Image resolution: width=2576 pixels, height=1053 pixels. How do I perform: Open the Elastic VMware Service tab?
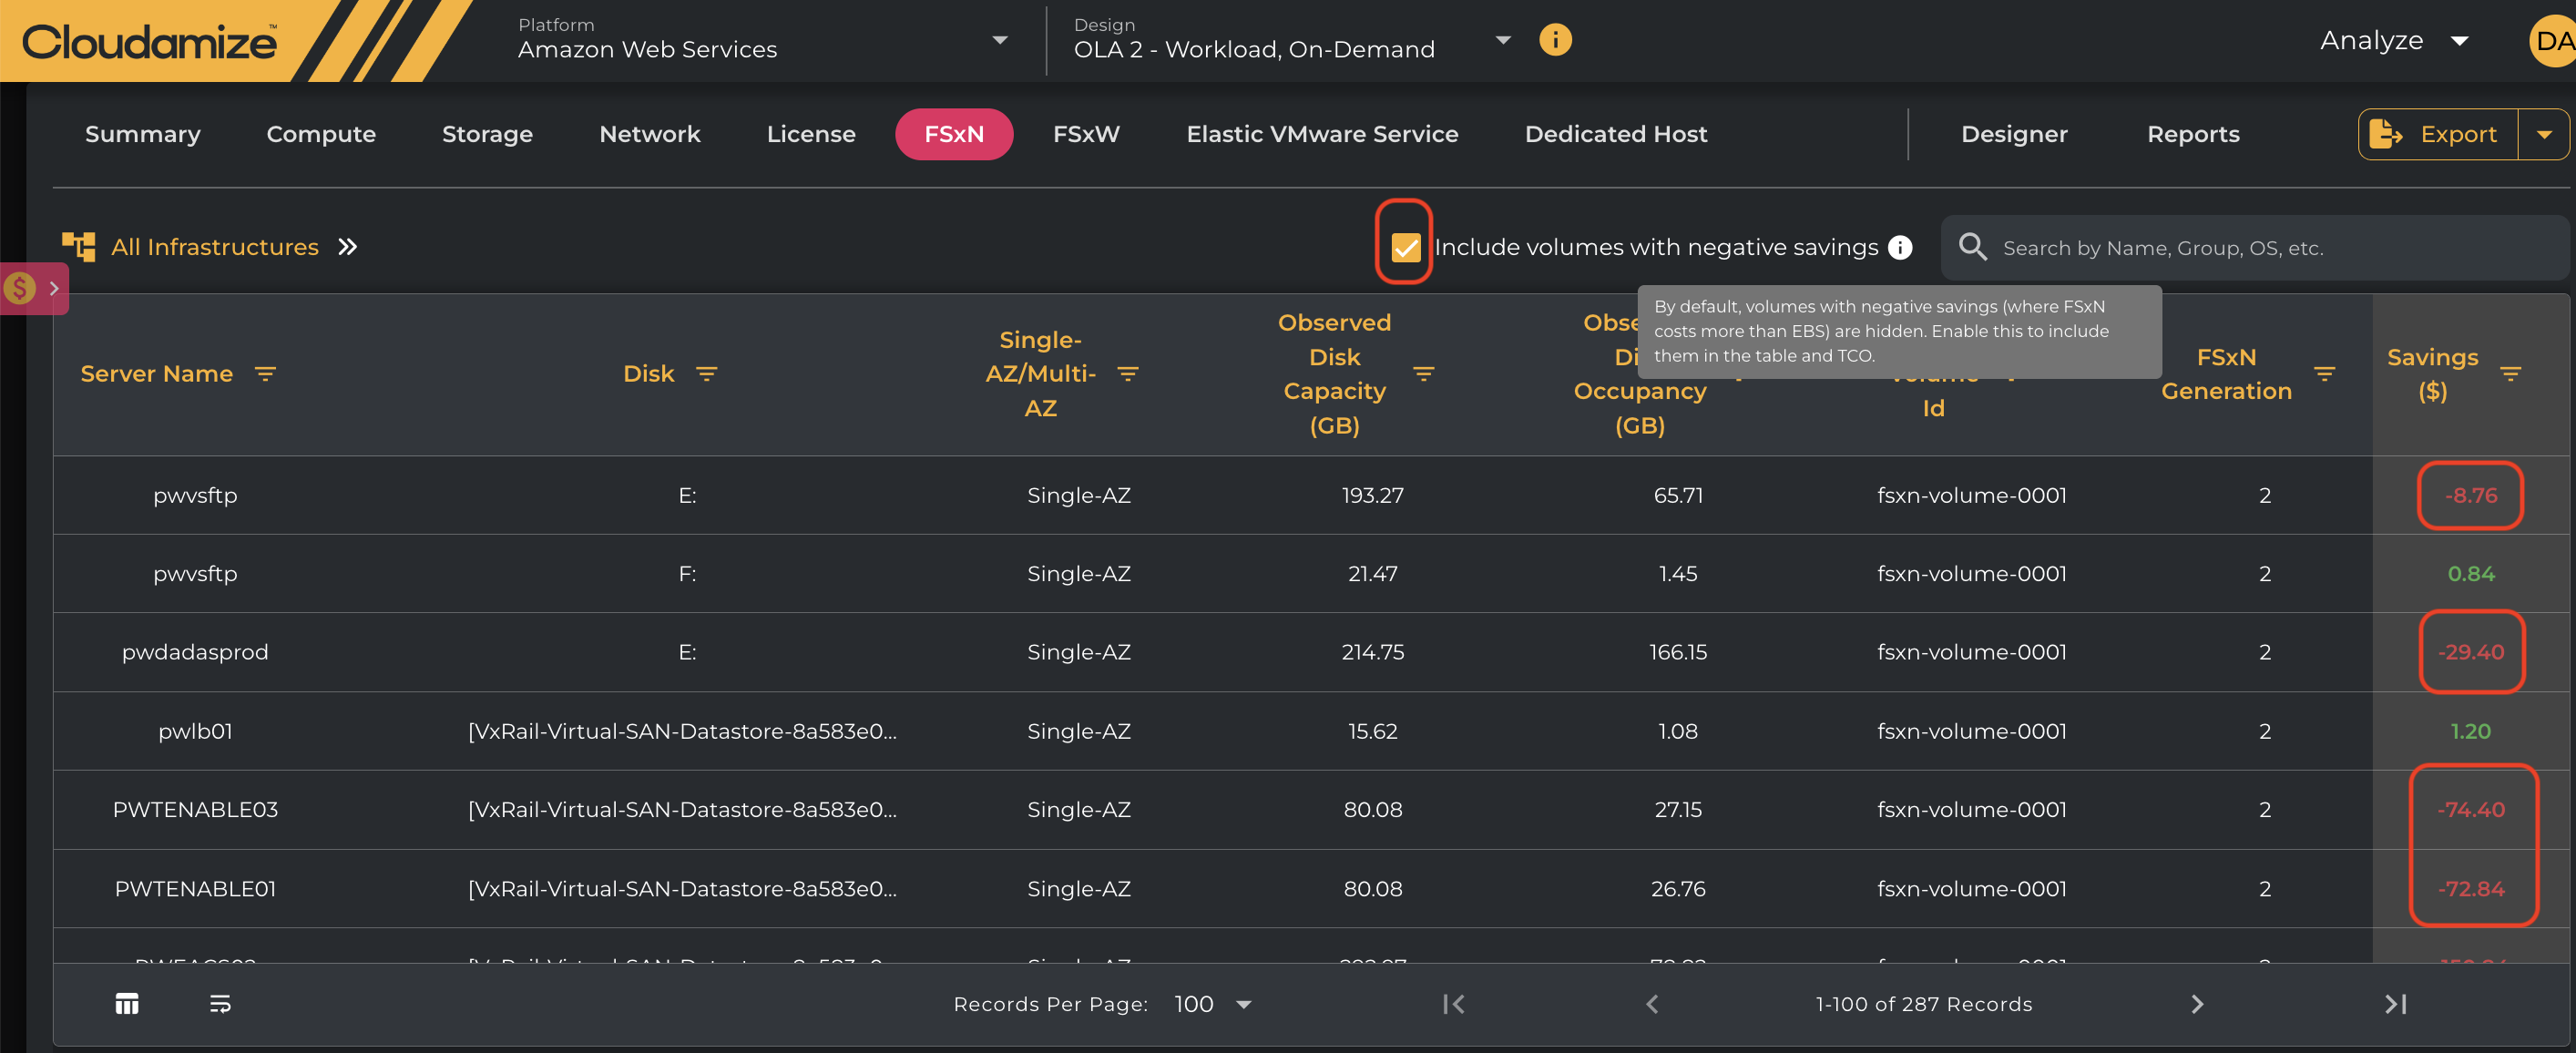(1322, 134)
